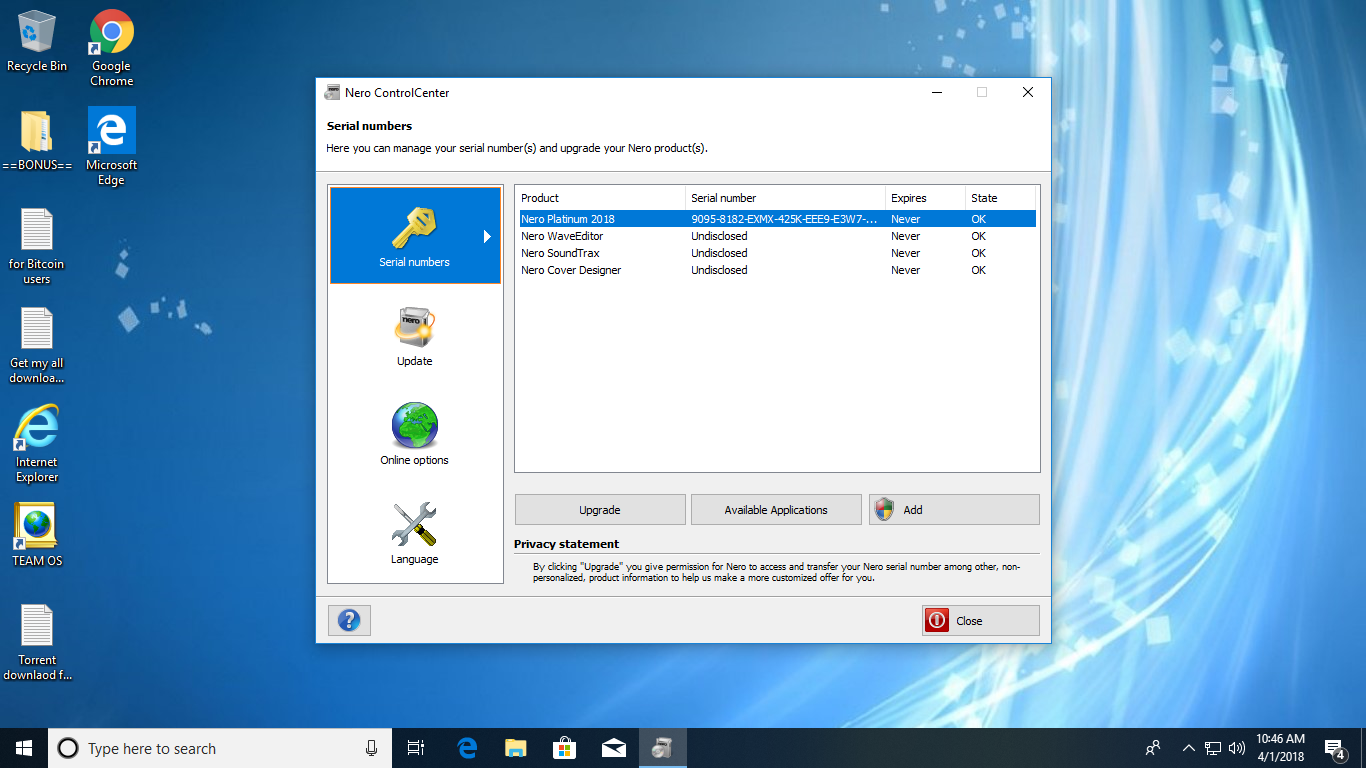The width and height of the screenshot is (1366, 768).
Task: Select the Nero SoundTrax row
Action: click(x=776, y=253)
